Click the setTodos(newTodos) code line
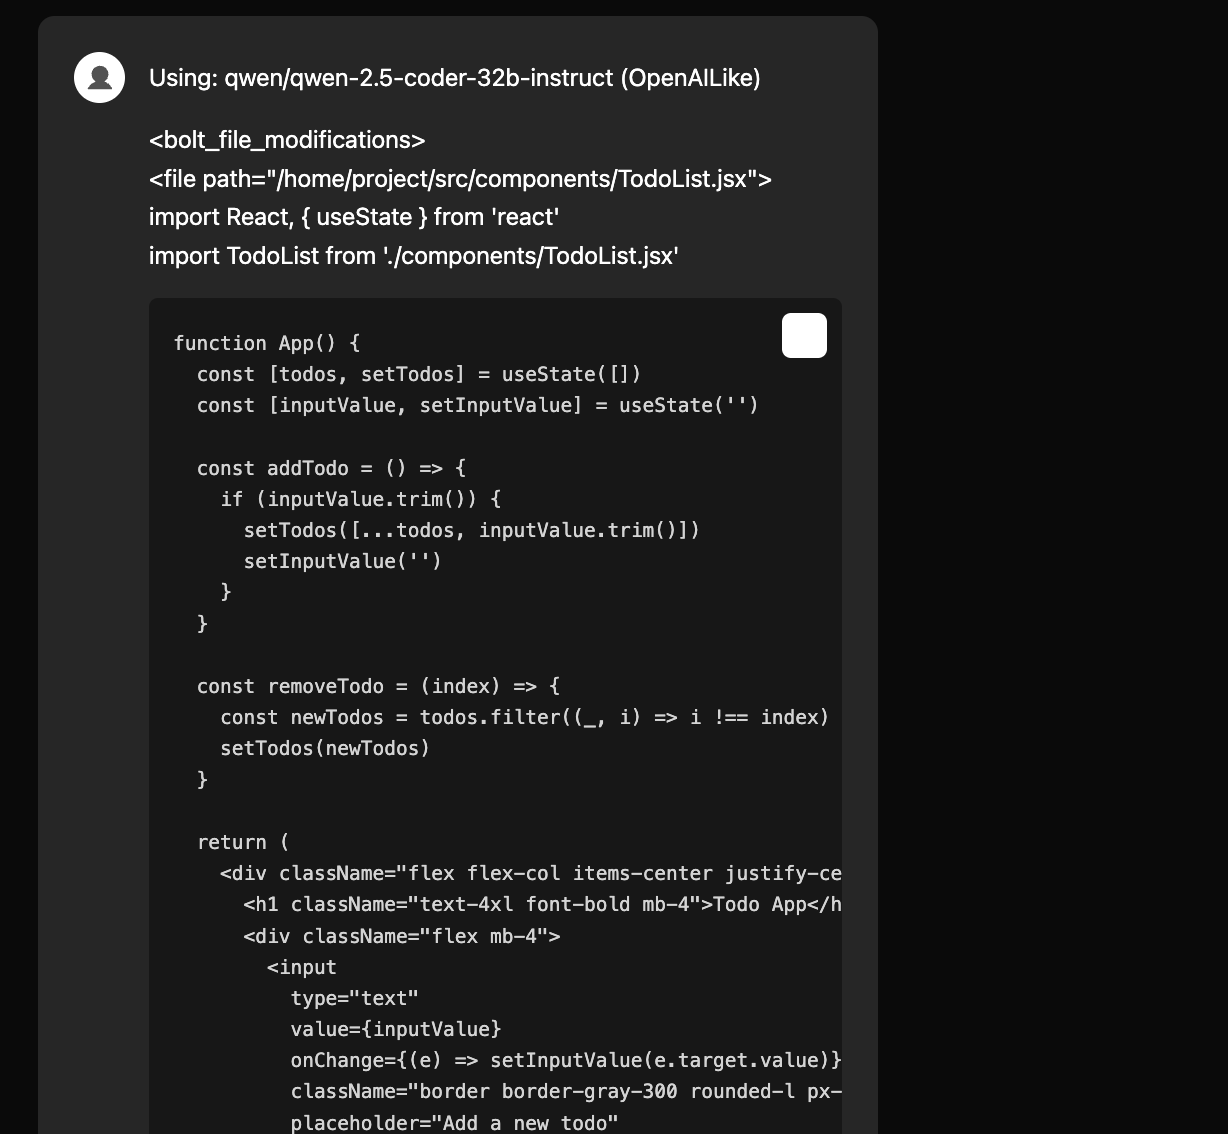The height and width of the screenshot is (1134, 1228). pyautogui.click(x=324, y=748)
